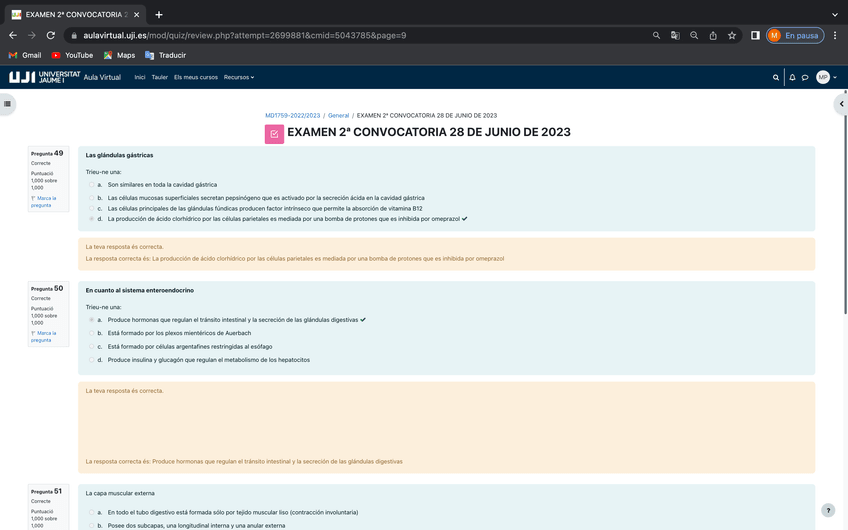Click 'Pregunta 51' label
Image resolution: width=848 pixels, height=530 pixels.
[47, 491]
